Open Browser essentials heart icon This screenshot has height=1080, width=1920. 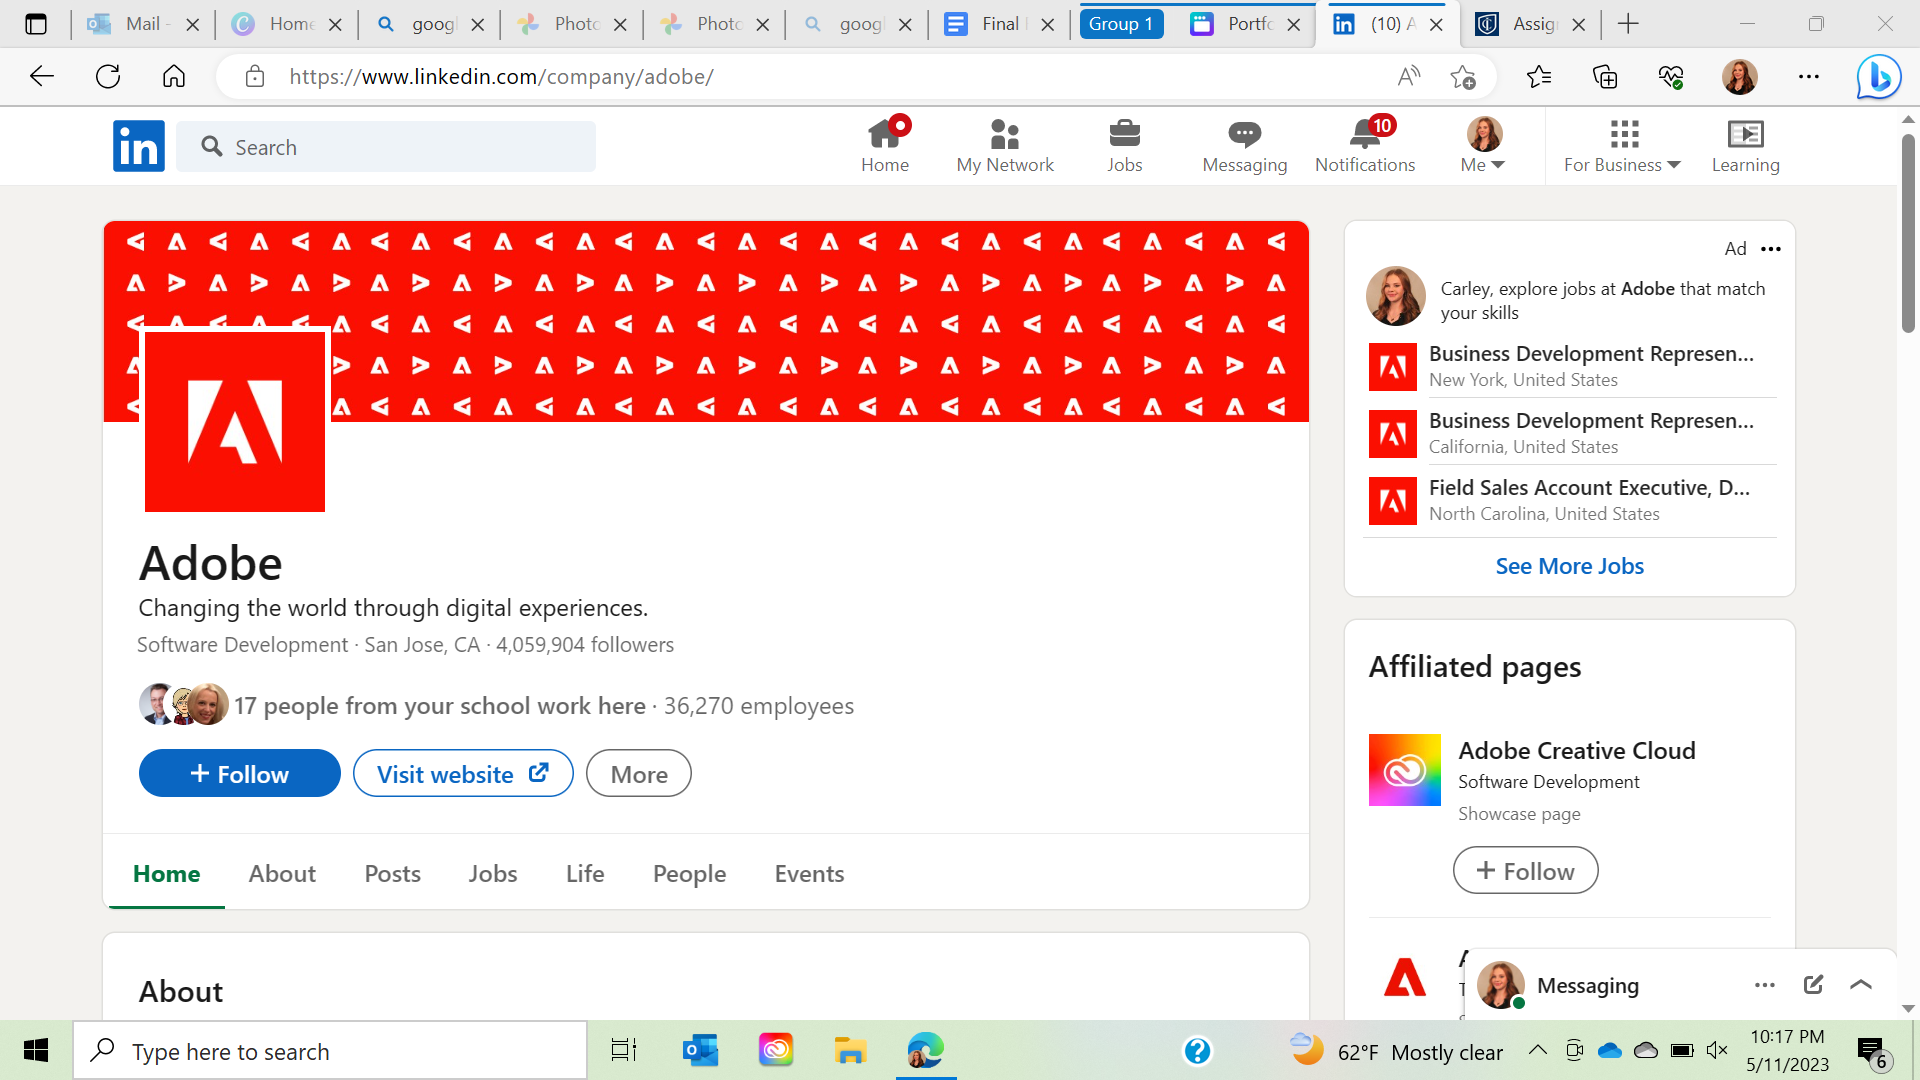pos(1671,76)
